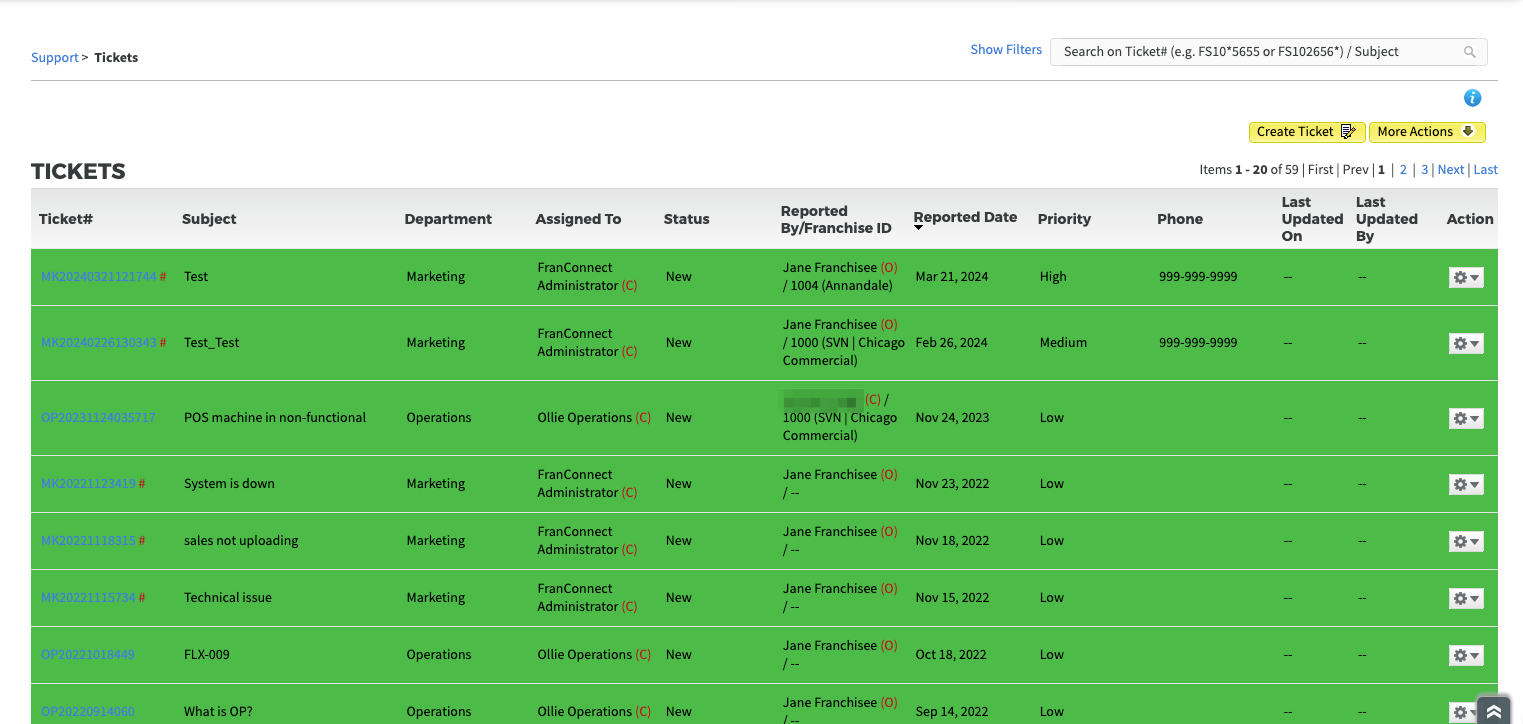1523x724 pixels.
Task: Click subject 'sales not uploading'
Action: (241, 540)
